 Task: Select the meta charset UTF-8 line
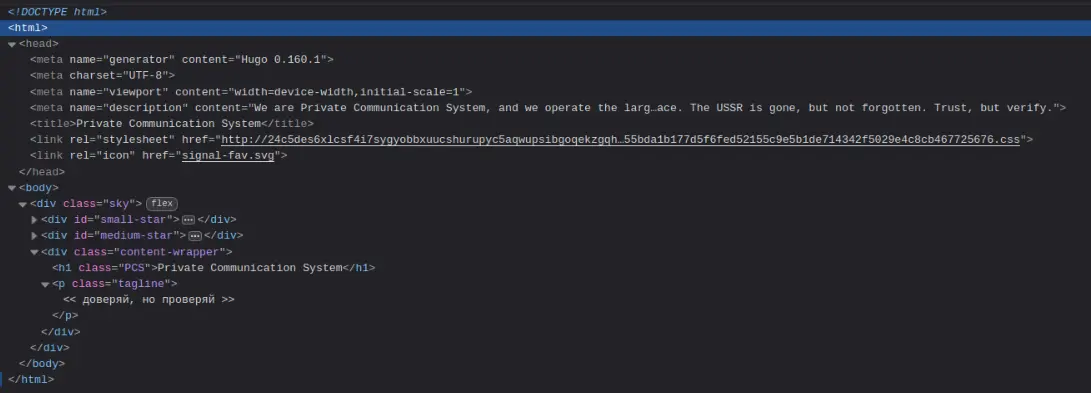(x=102, y=76)
